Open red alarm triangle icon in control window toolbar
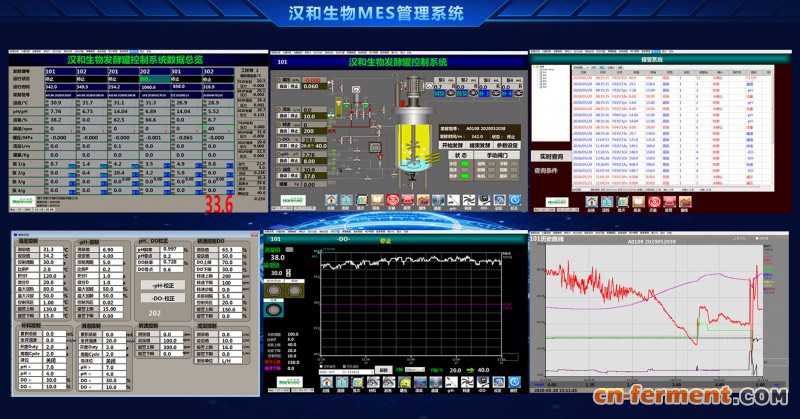Image resolution: width=800 pixels, height=419 pixels. [x=408, y=200]
